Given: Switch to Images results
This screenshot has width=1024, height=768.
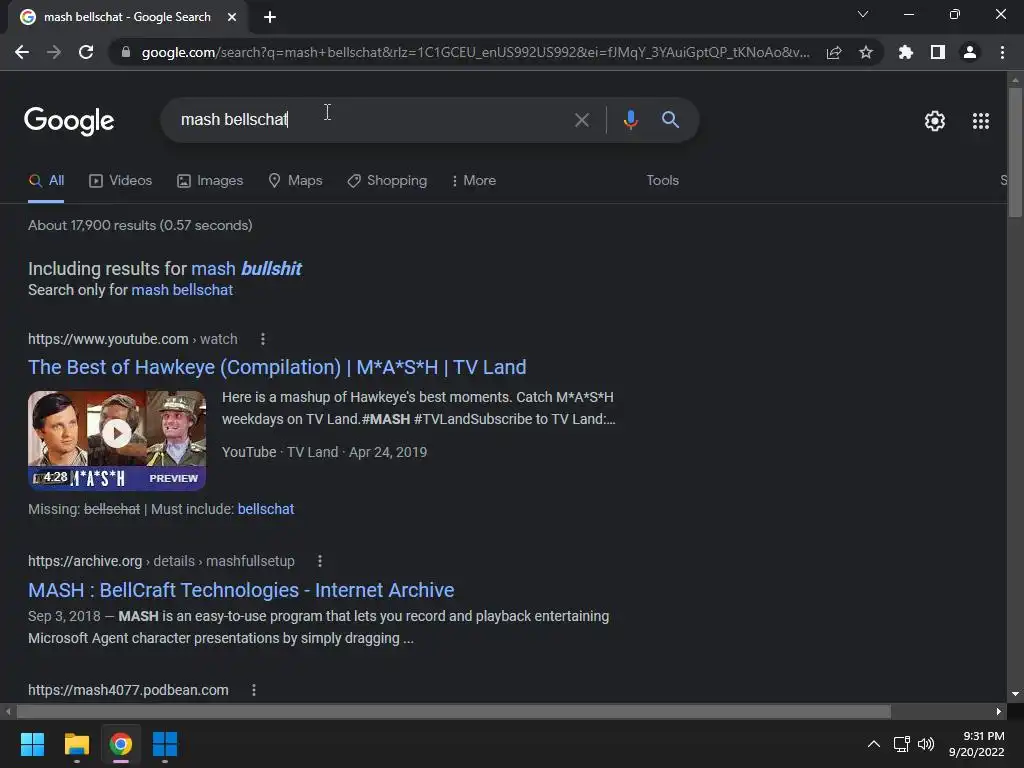Looking at the screenshot, I should click(210, 180).
